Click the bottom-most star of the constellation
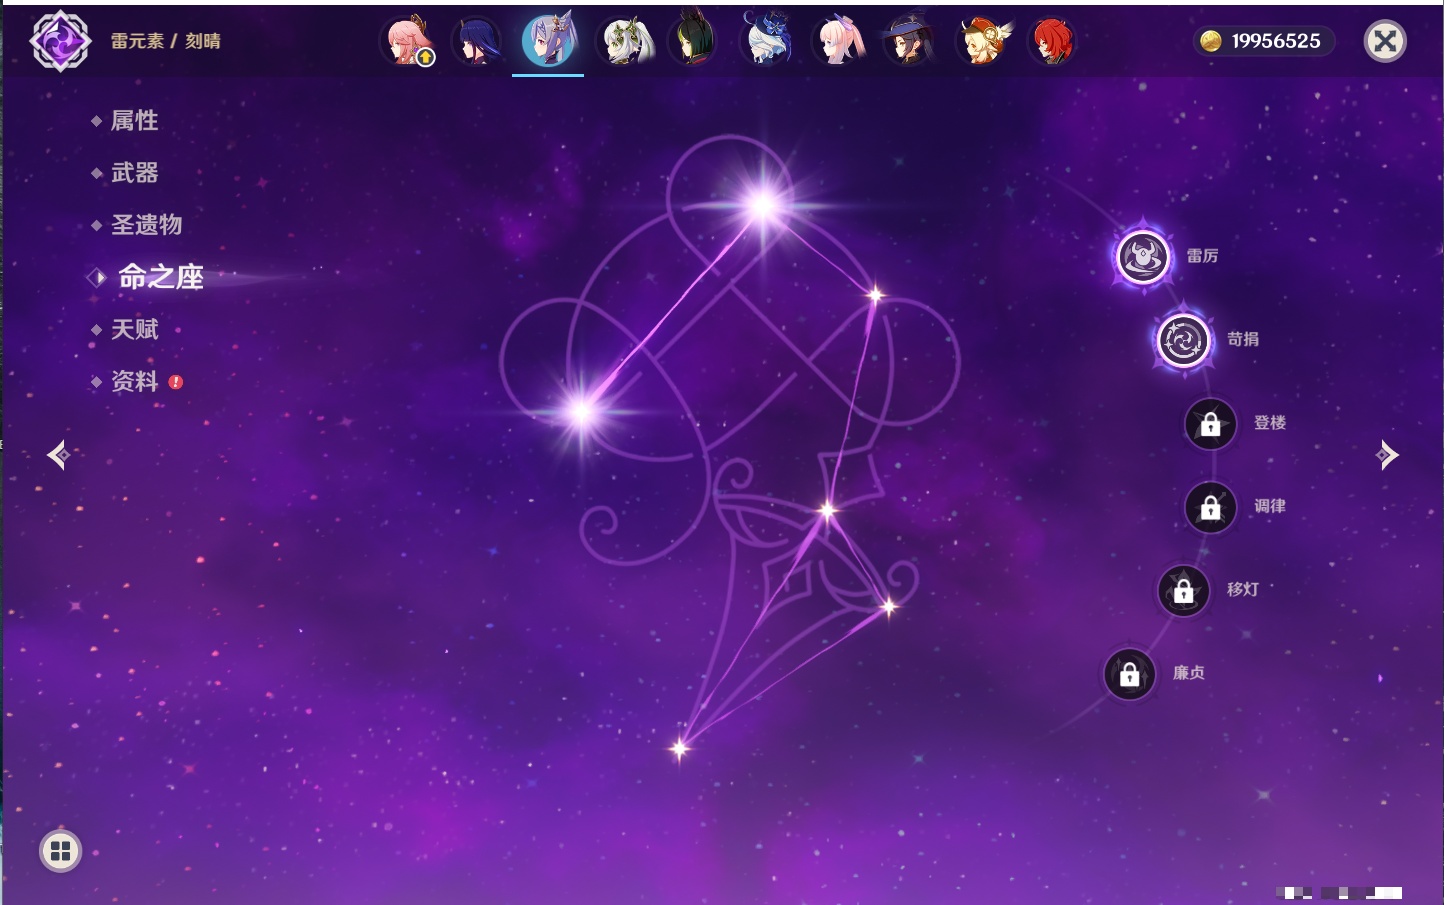Screen dimensions: 1444x905 click(680, 748)
